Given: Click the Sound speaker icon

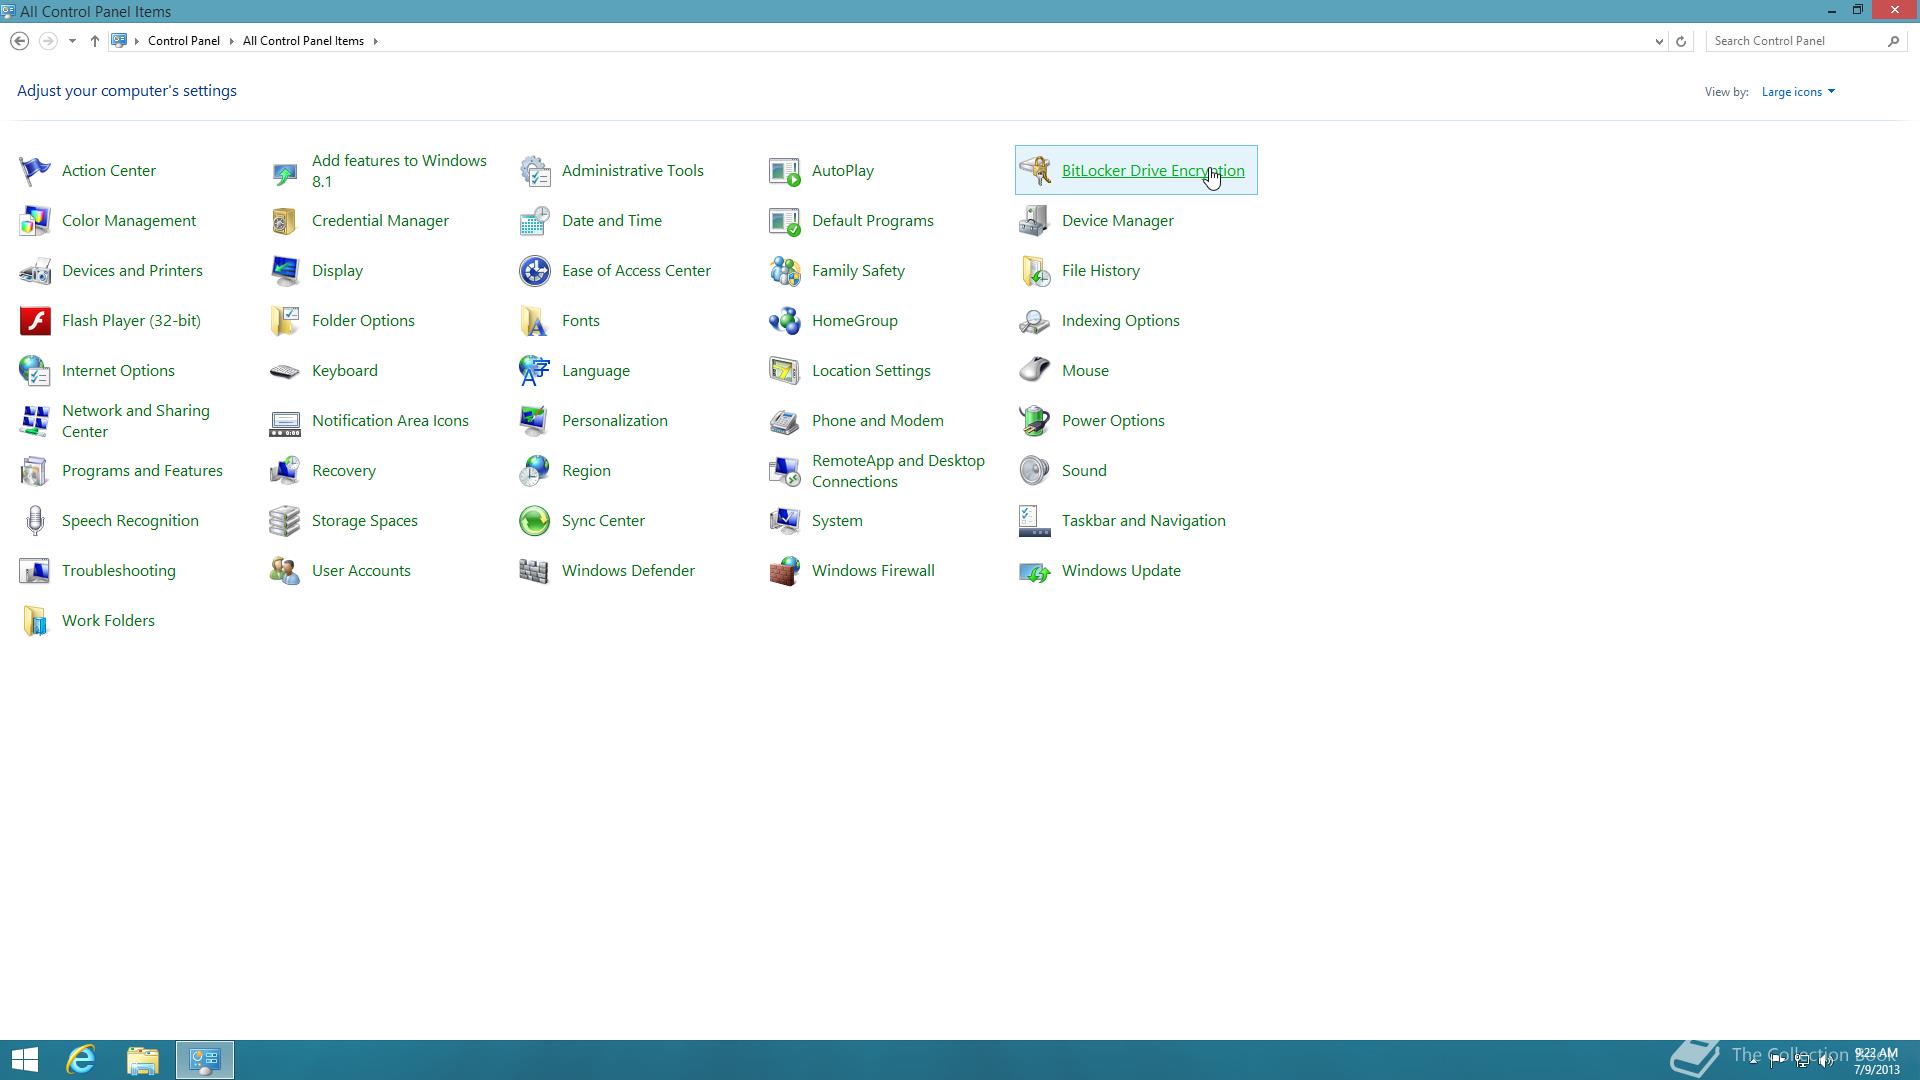Looking at the screenshot, I should point(1035,471).
